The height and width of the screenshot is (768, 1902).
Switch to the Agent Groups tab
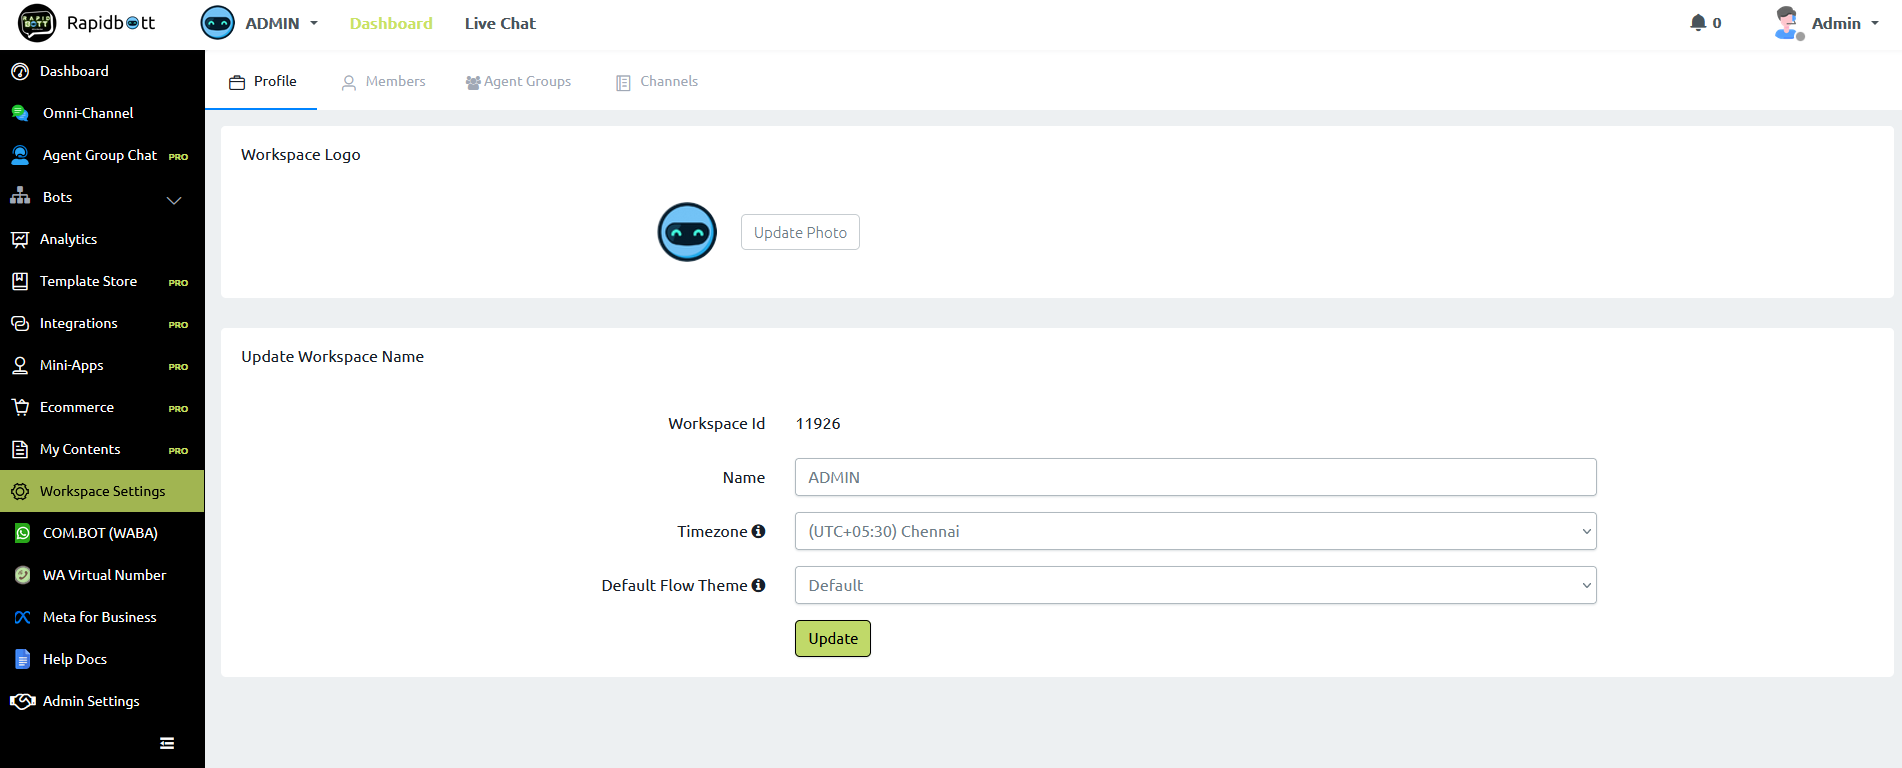click(x=518, y=81)
